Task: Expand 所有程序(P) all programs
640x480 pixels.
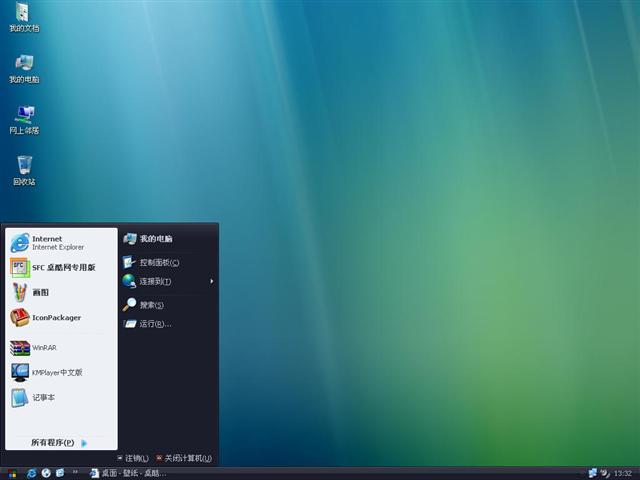Action: click(x=59, y=442)
